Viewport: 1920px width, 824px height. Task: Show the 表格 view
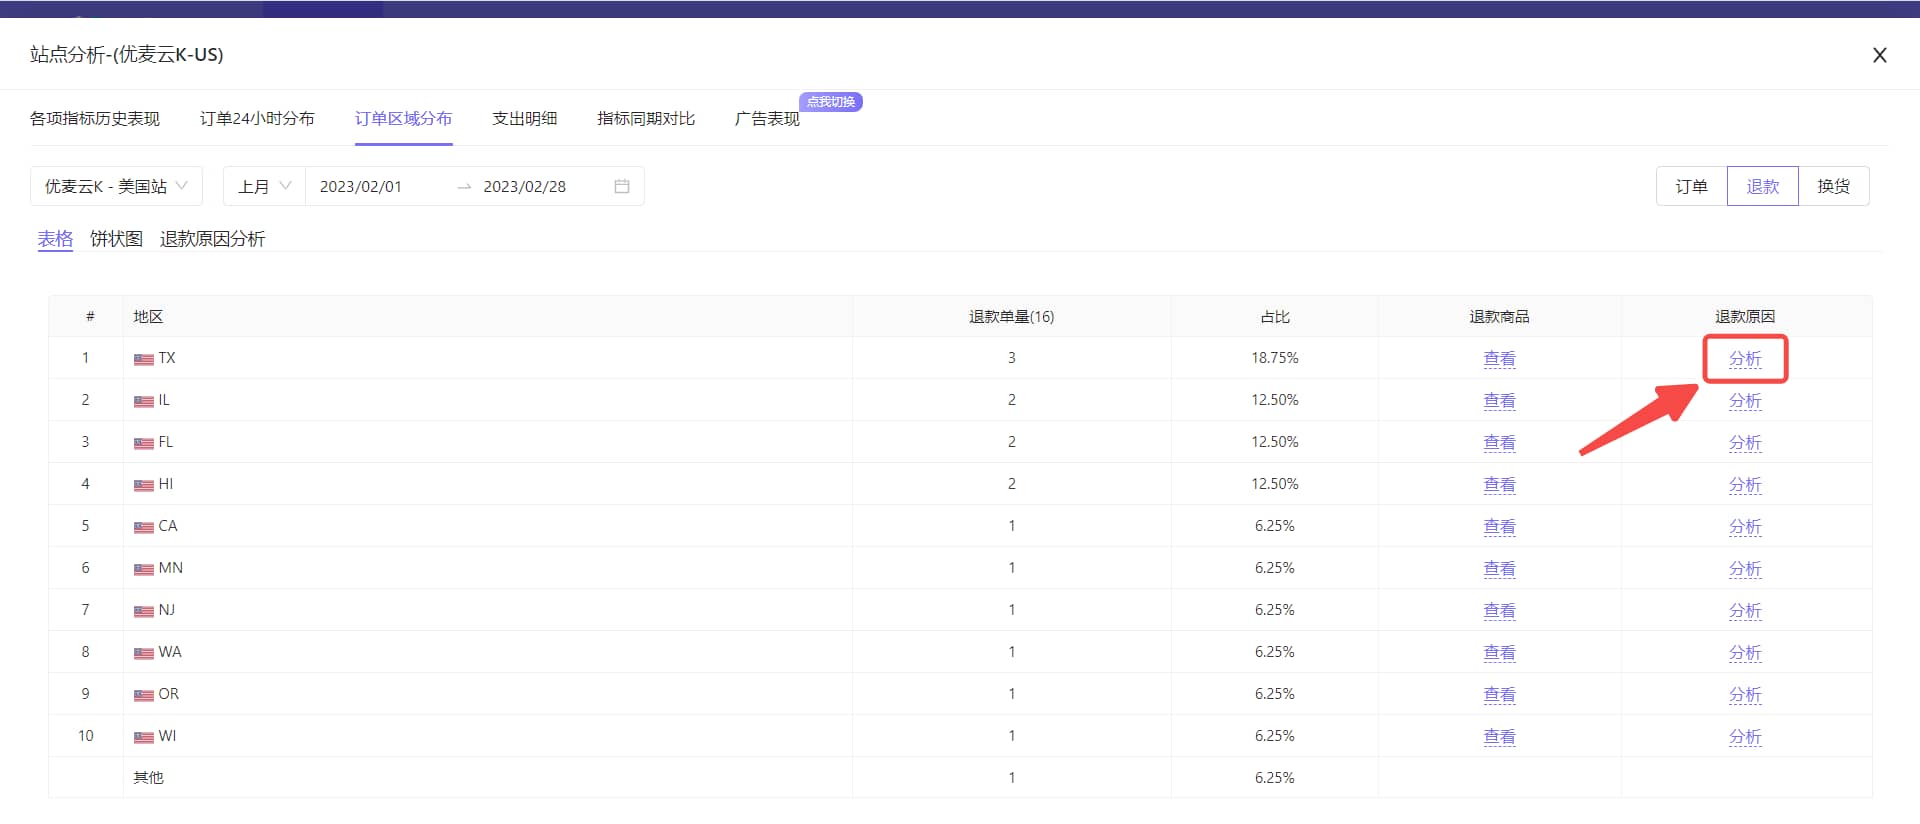point(55,238)
